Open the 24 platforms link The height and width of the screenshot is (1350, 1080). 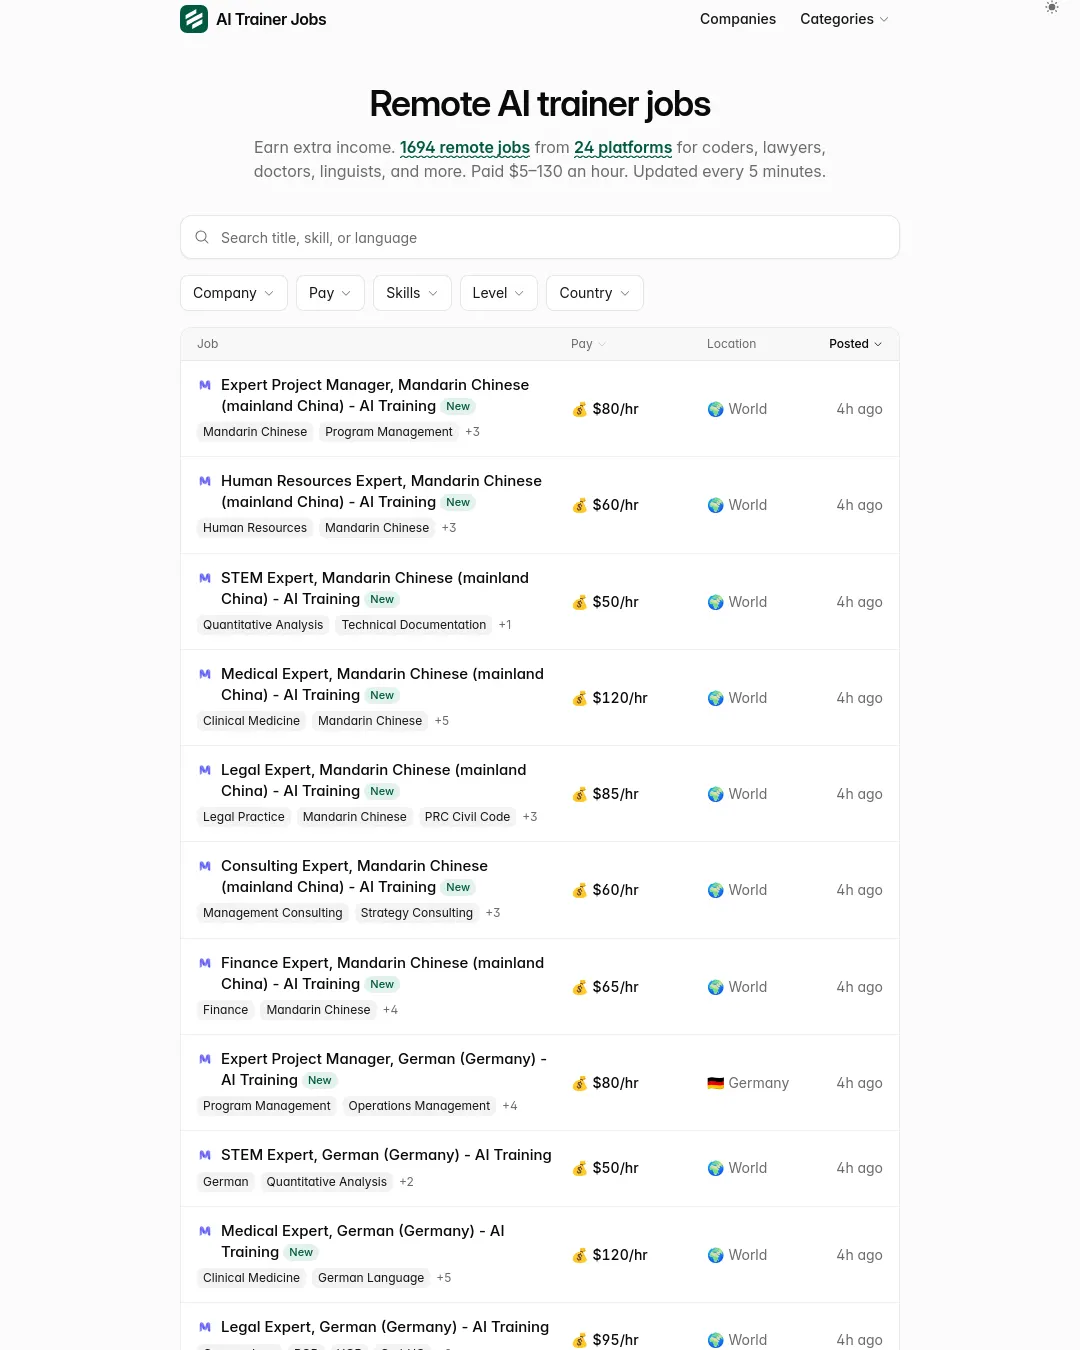tap(623, 147)
